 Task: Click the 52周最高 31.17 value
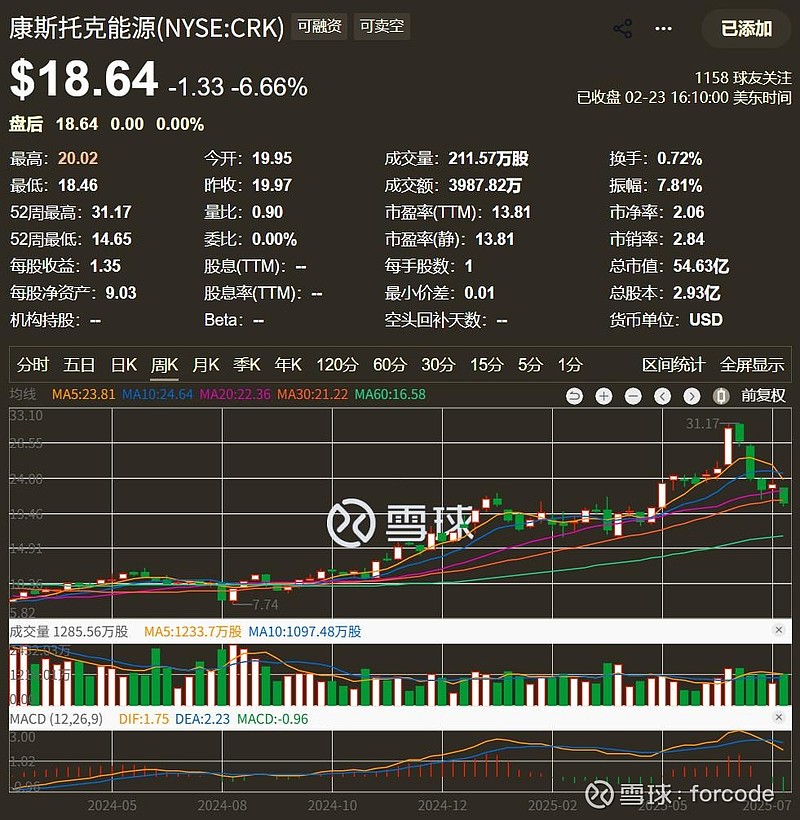point(111,212)
